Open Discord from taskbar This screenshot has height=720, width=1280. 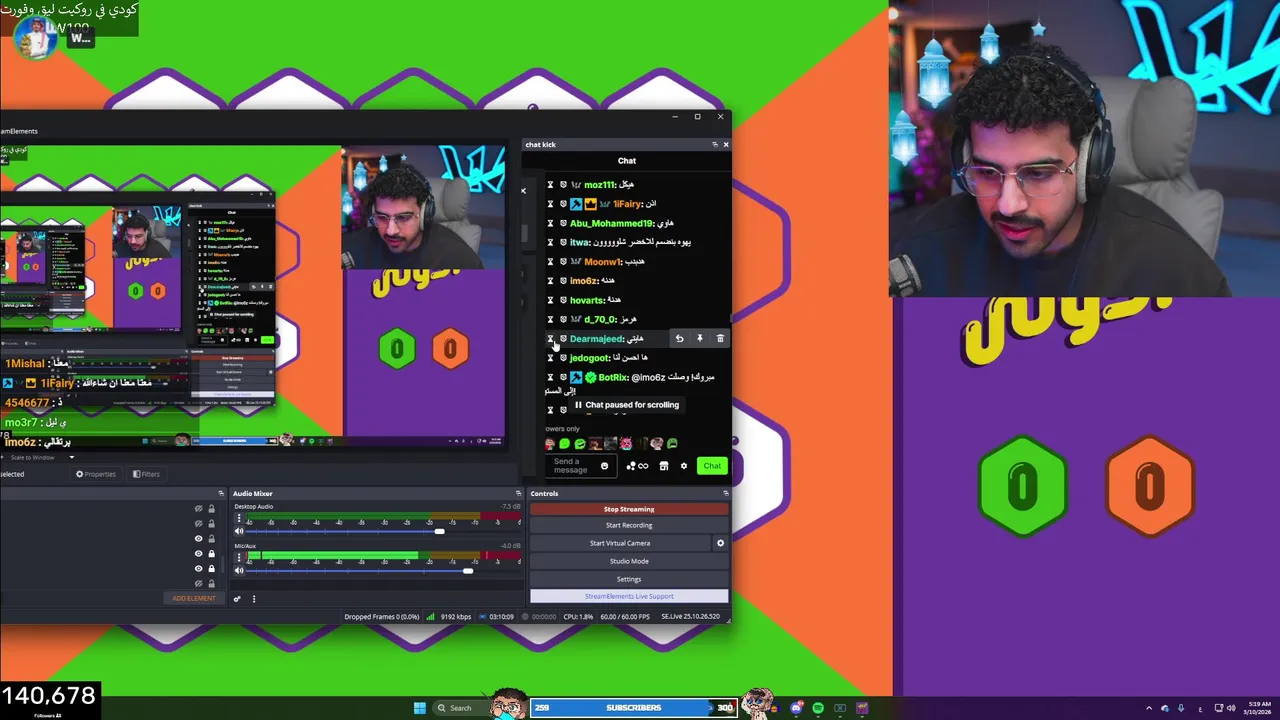click(796, 708)
